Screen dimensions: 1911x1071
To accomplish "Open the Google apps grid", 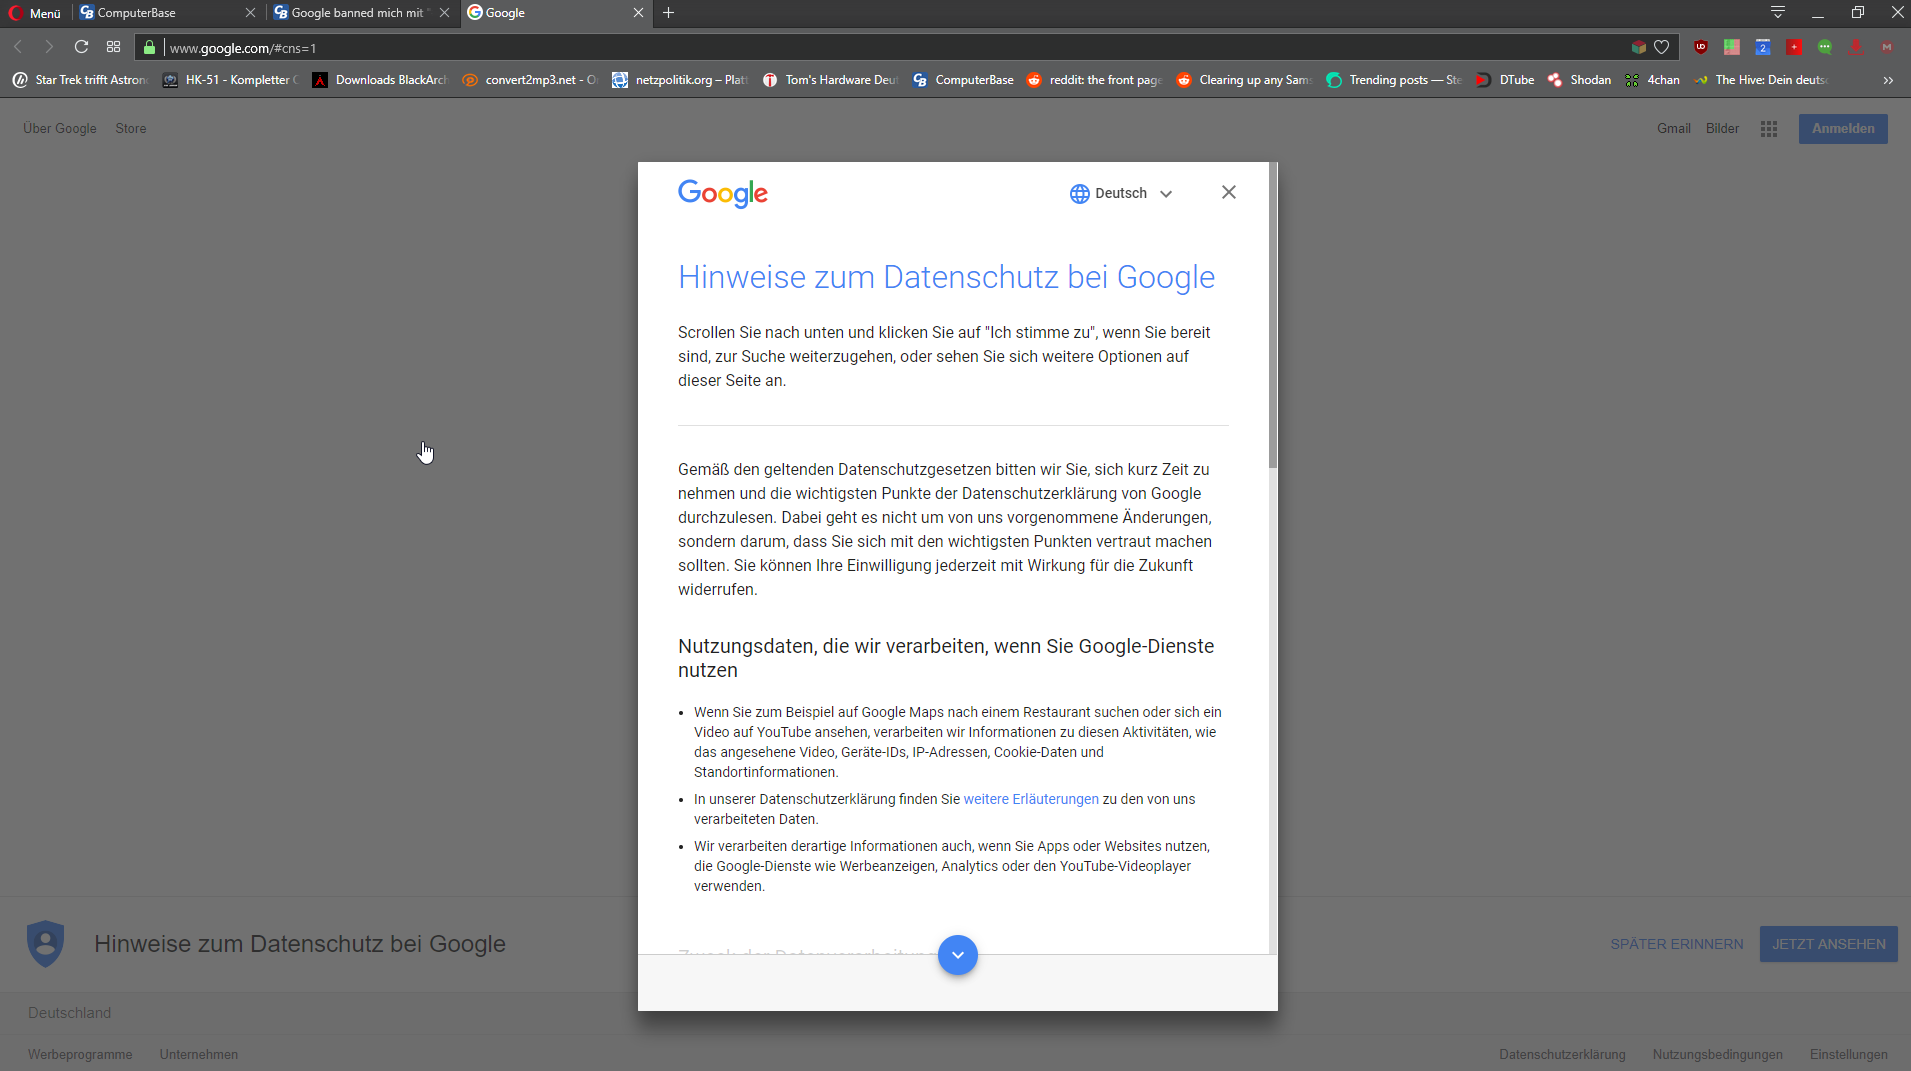I will coord(1767,128).
